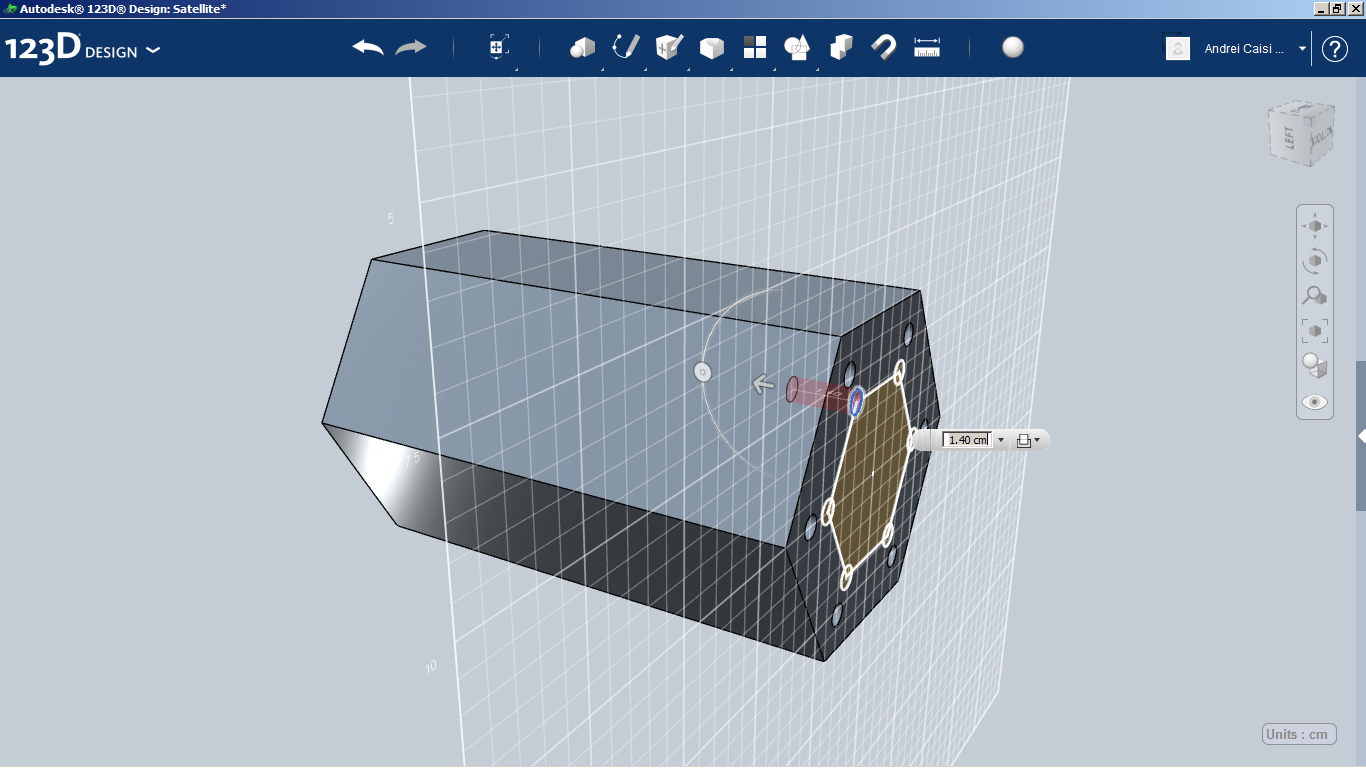This screenshot has height=768, width=1366.
Task: Open the Modify tools menu
Action: [x=712, y=47]
